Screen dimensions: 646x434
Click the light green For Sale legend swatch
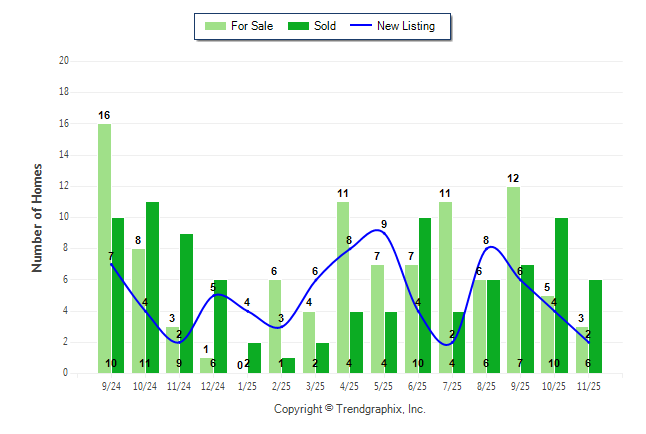tap(214, 26)
